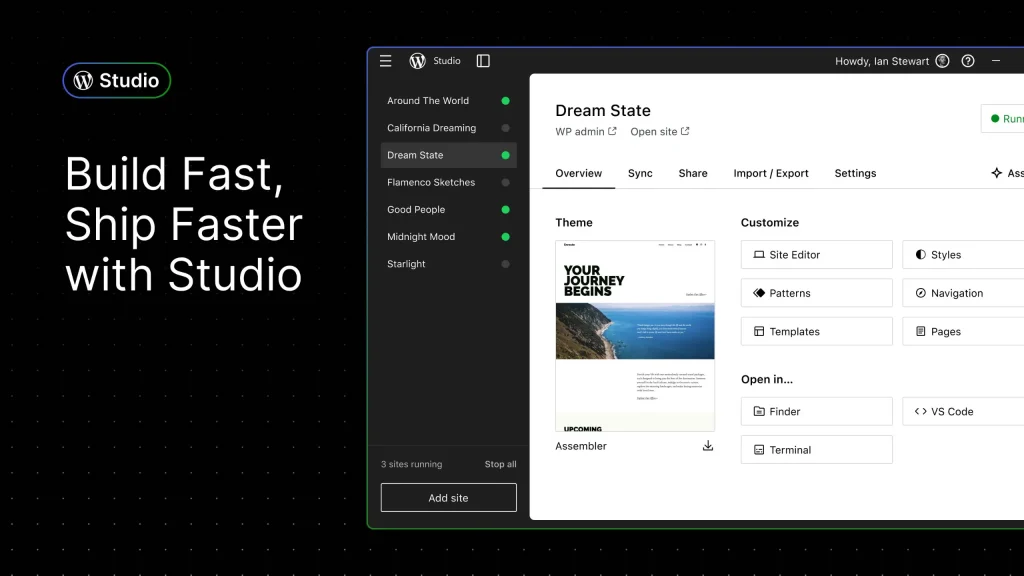Download the Assembler theme icon

click(708, 446)
